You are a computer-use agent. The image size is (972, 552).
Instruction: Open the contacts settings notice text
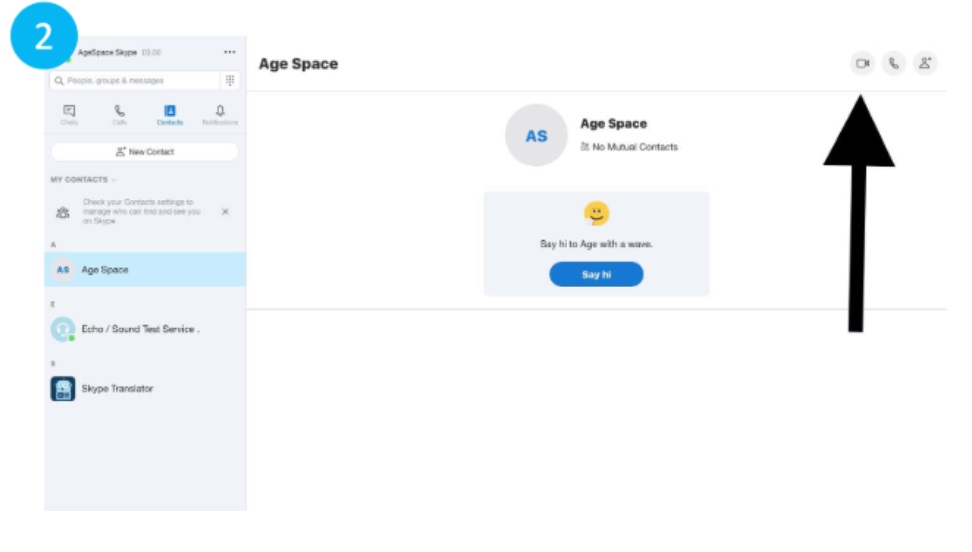141,211
